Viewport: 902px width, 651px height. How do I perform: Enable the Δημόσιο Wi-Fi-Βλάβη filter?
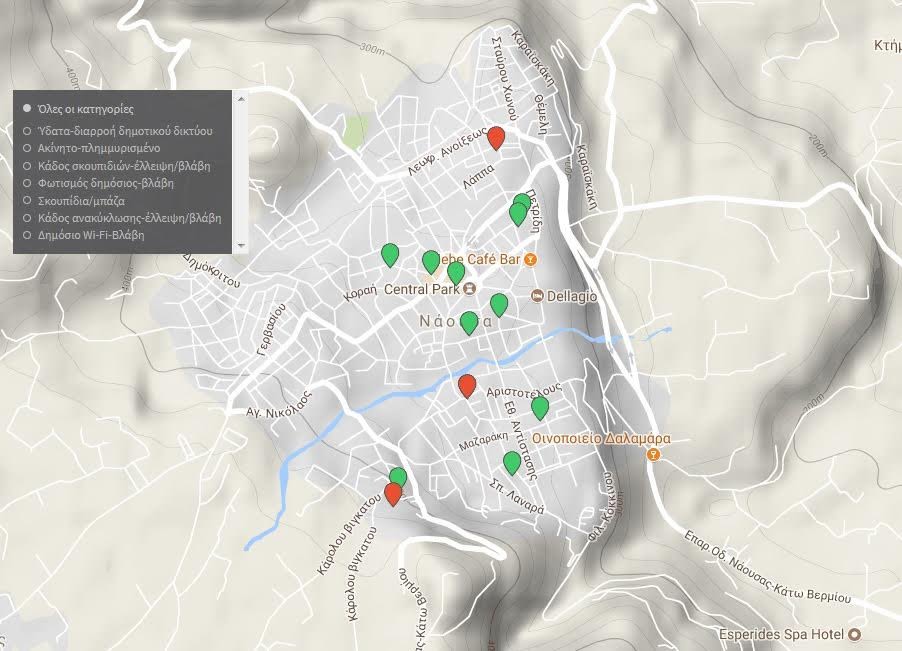[28, 236]
